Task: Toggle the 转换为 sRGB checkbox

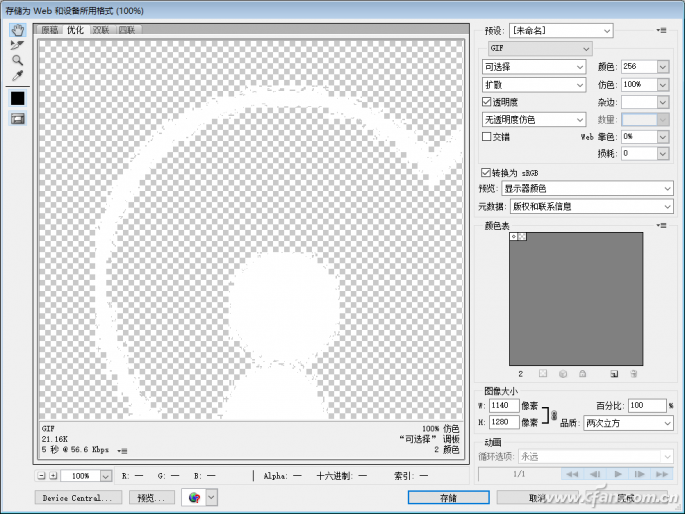Action: pyautogui.click(x=485, y=172)
